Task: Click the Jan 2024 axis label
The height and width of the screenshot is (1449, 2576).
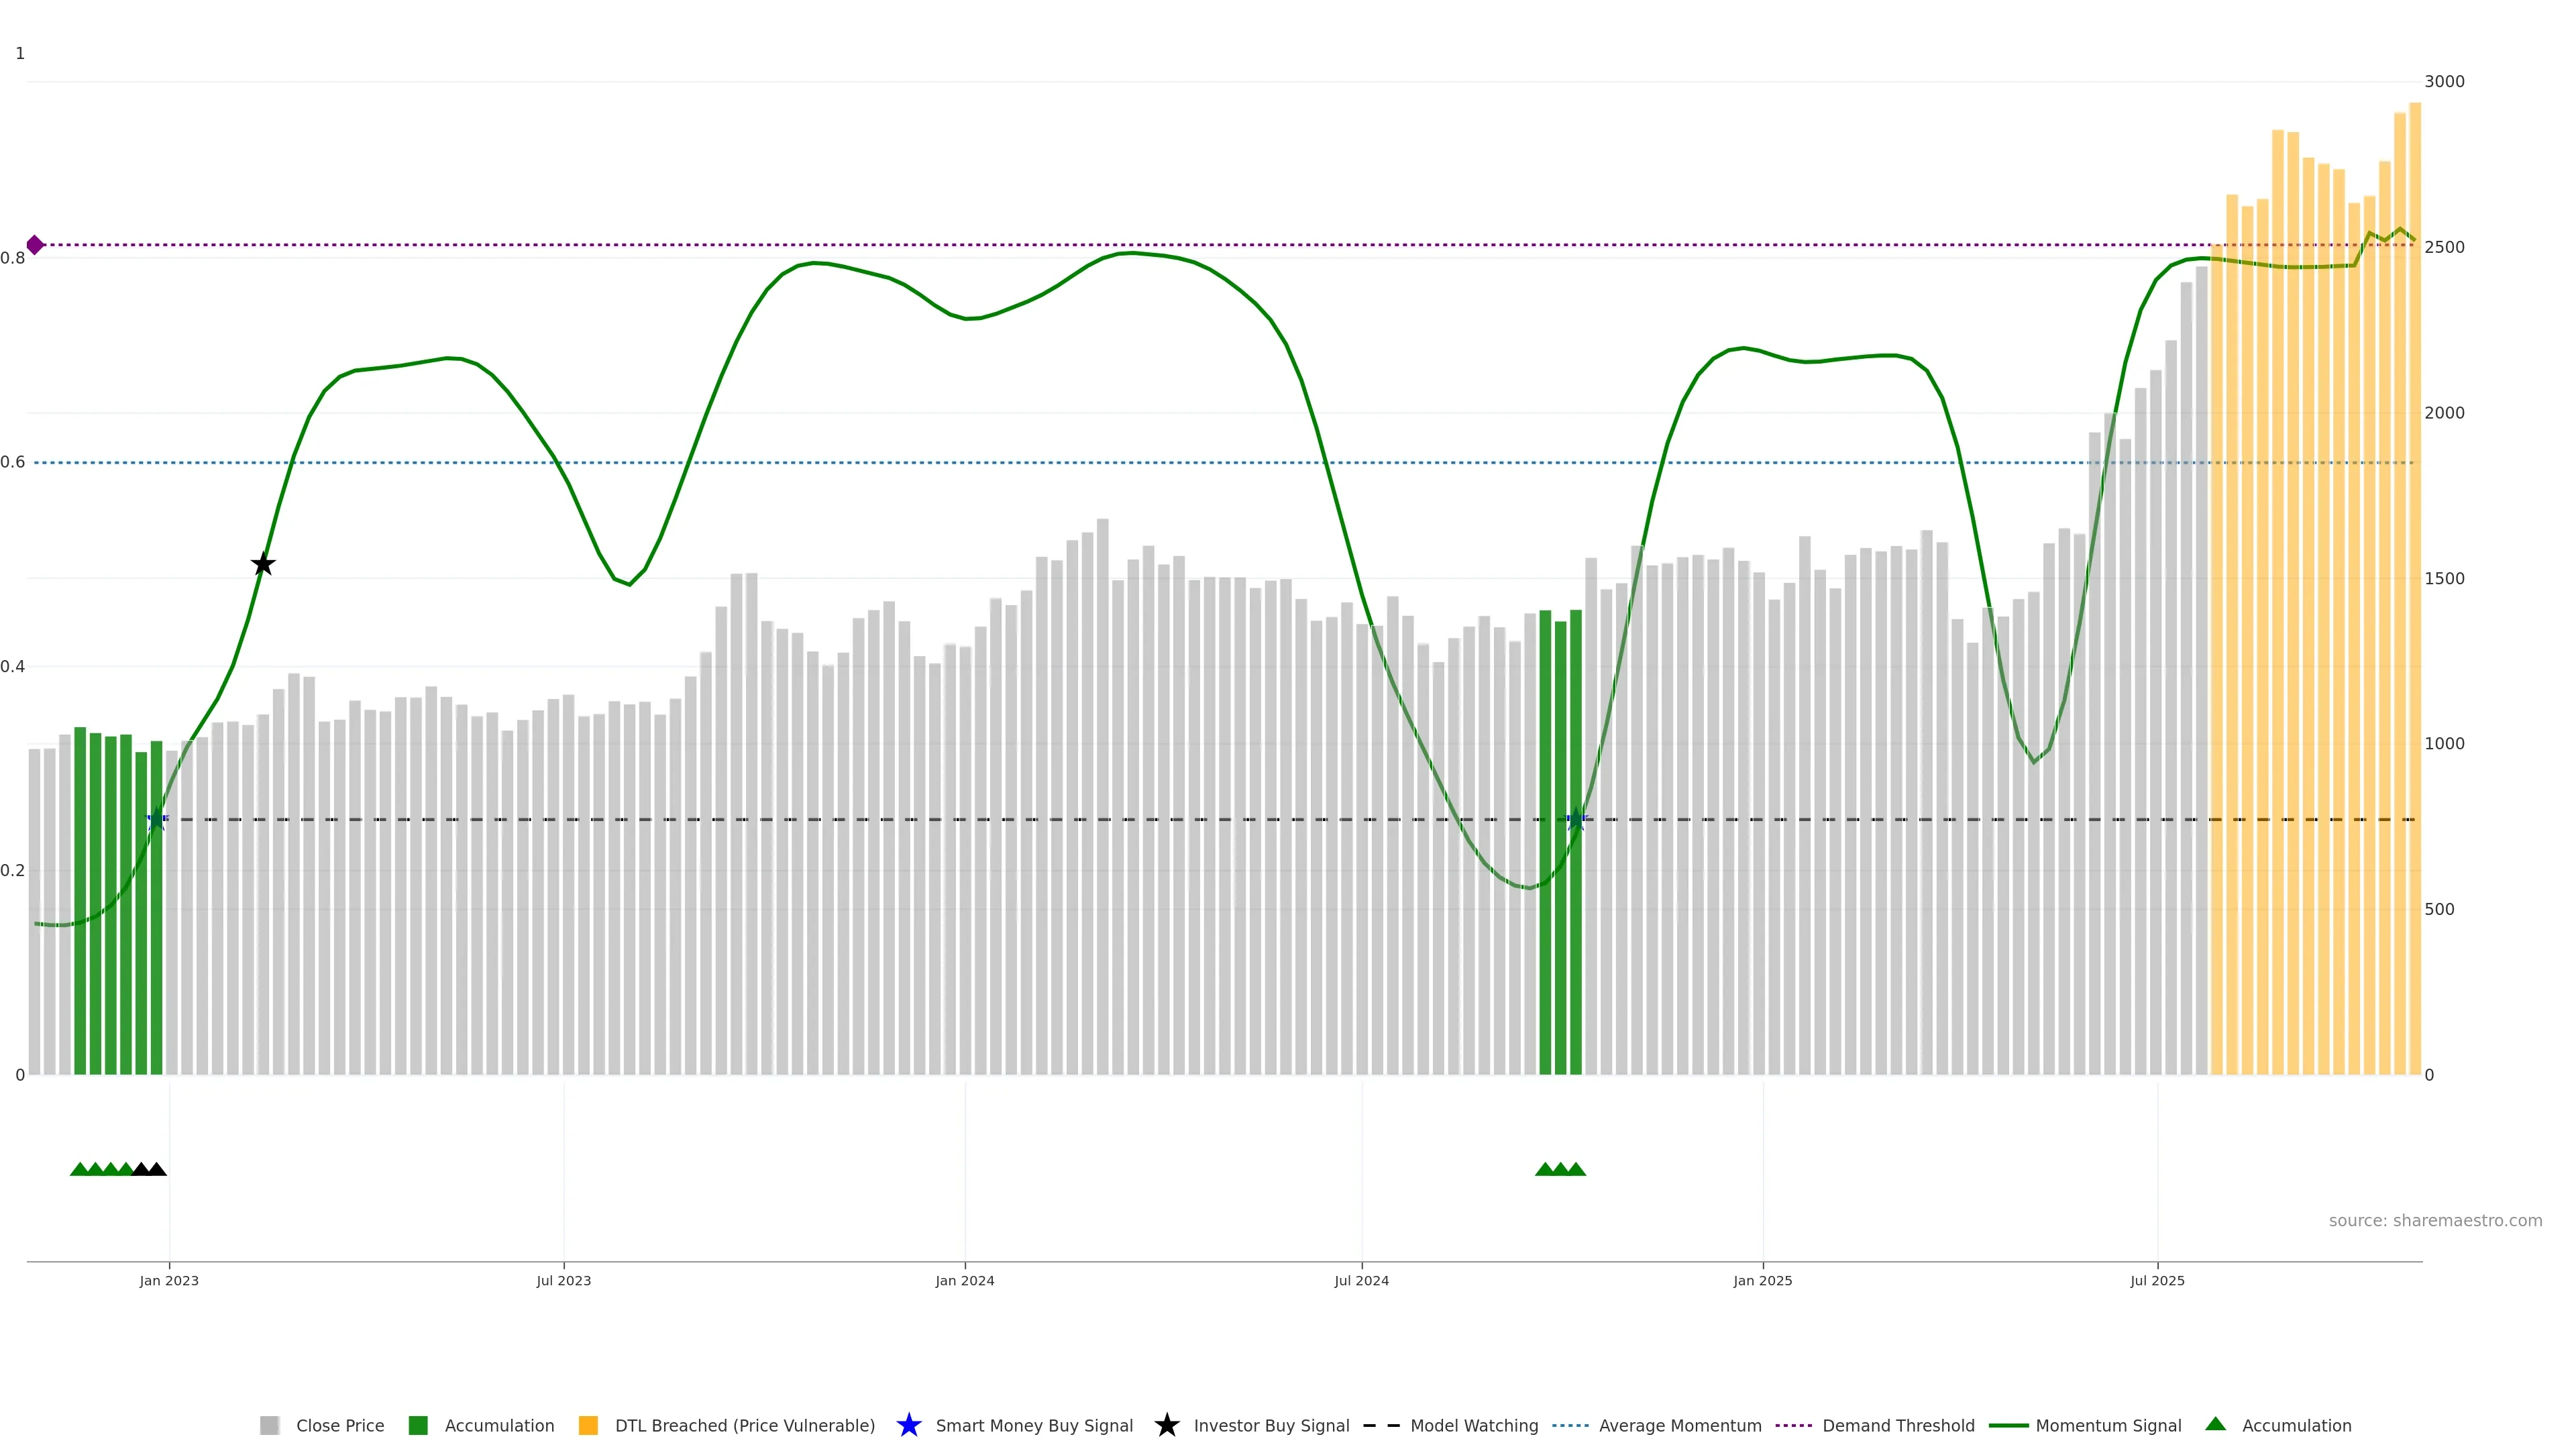Action: [x=964, y=1280]
